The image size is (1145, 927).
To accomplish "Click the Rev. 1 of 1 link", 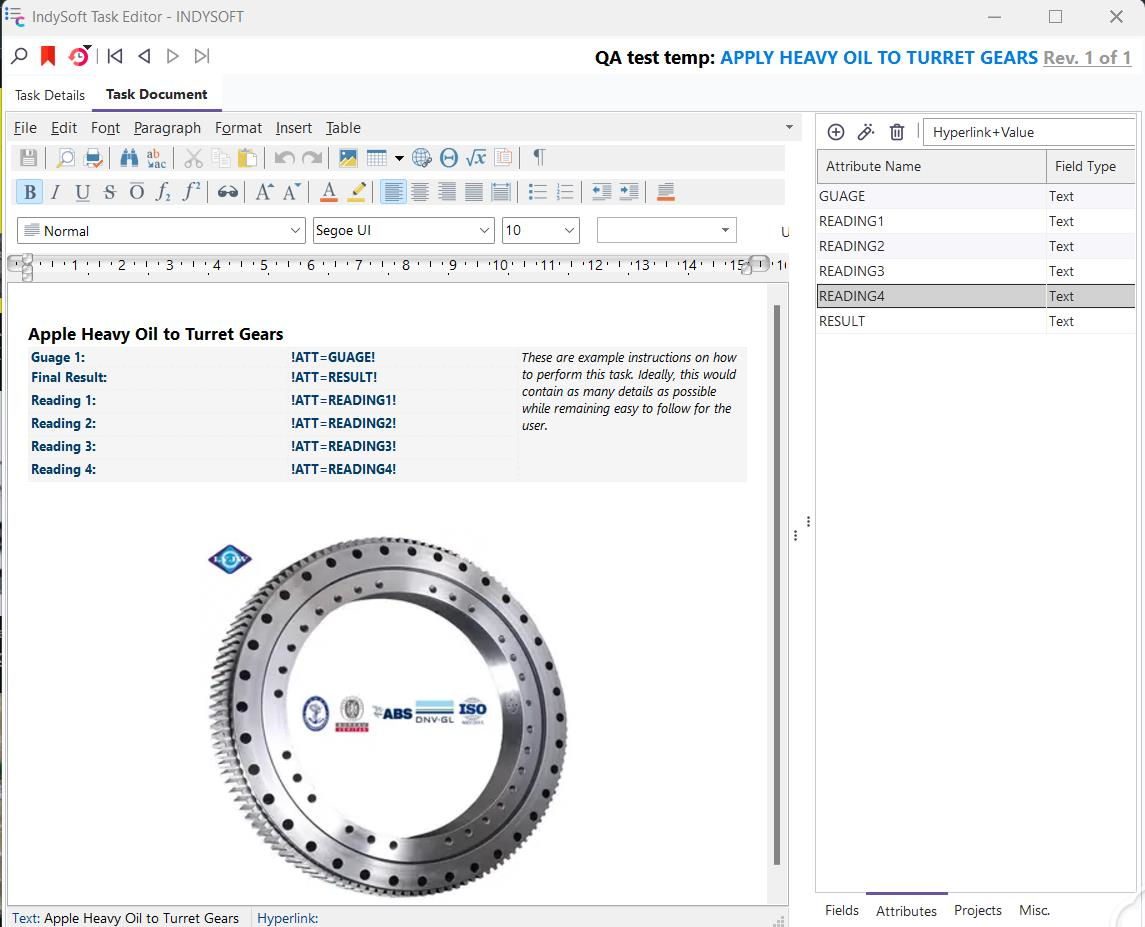I will 1087,58.
